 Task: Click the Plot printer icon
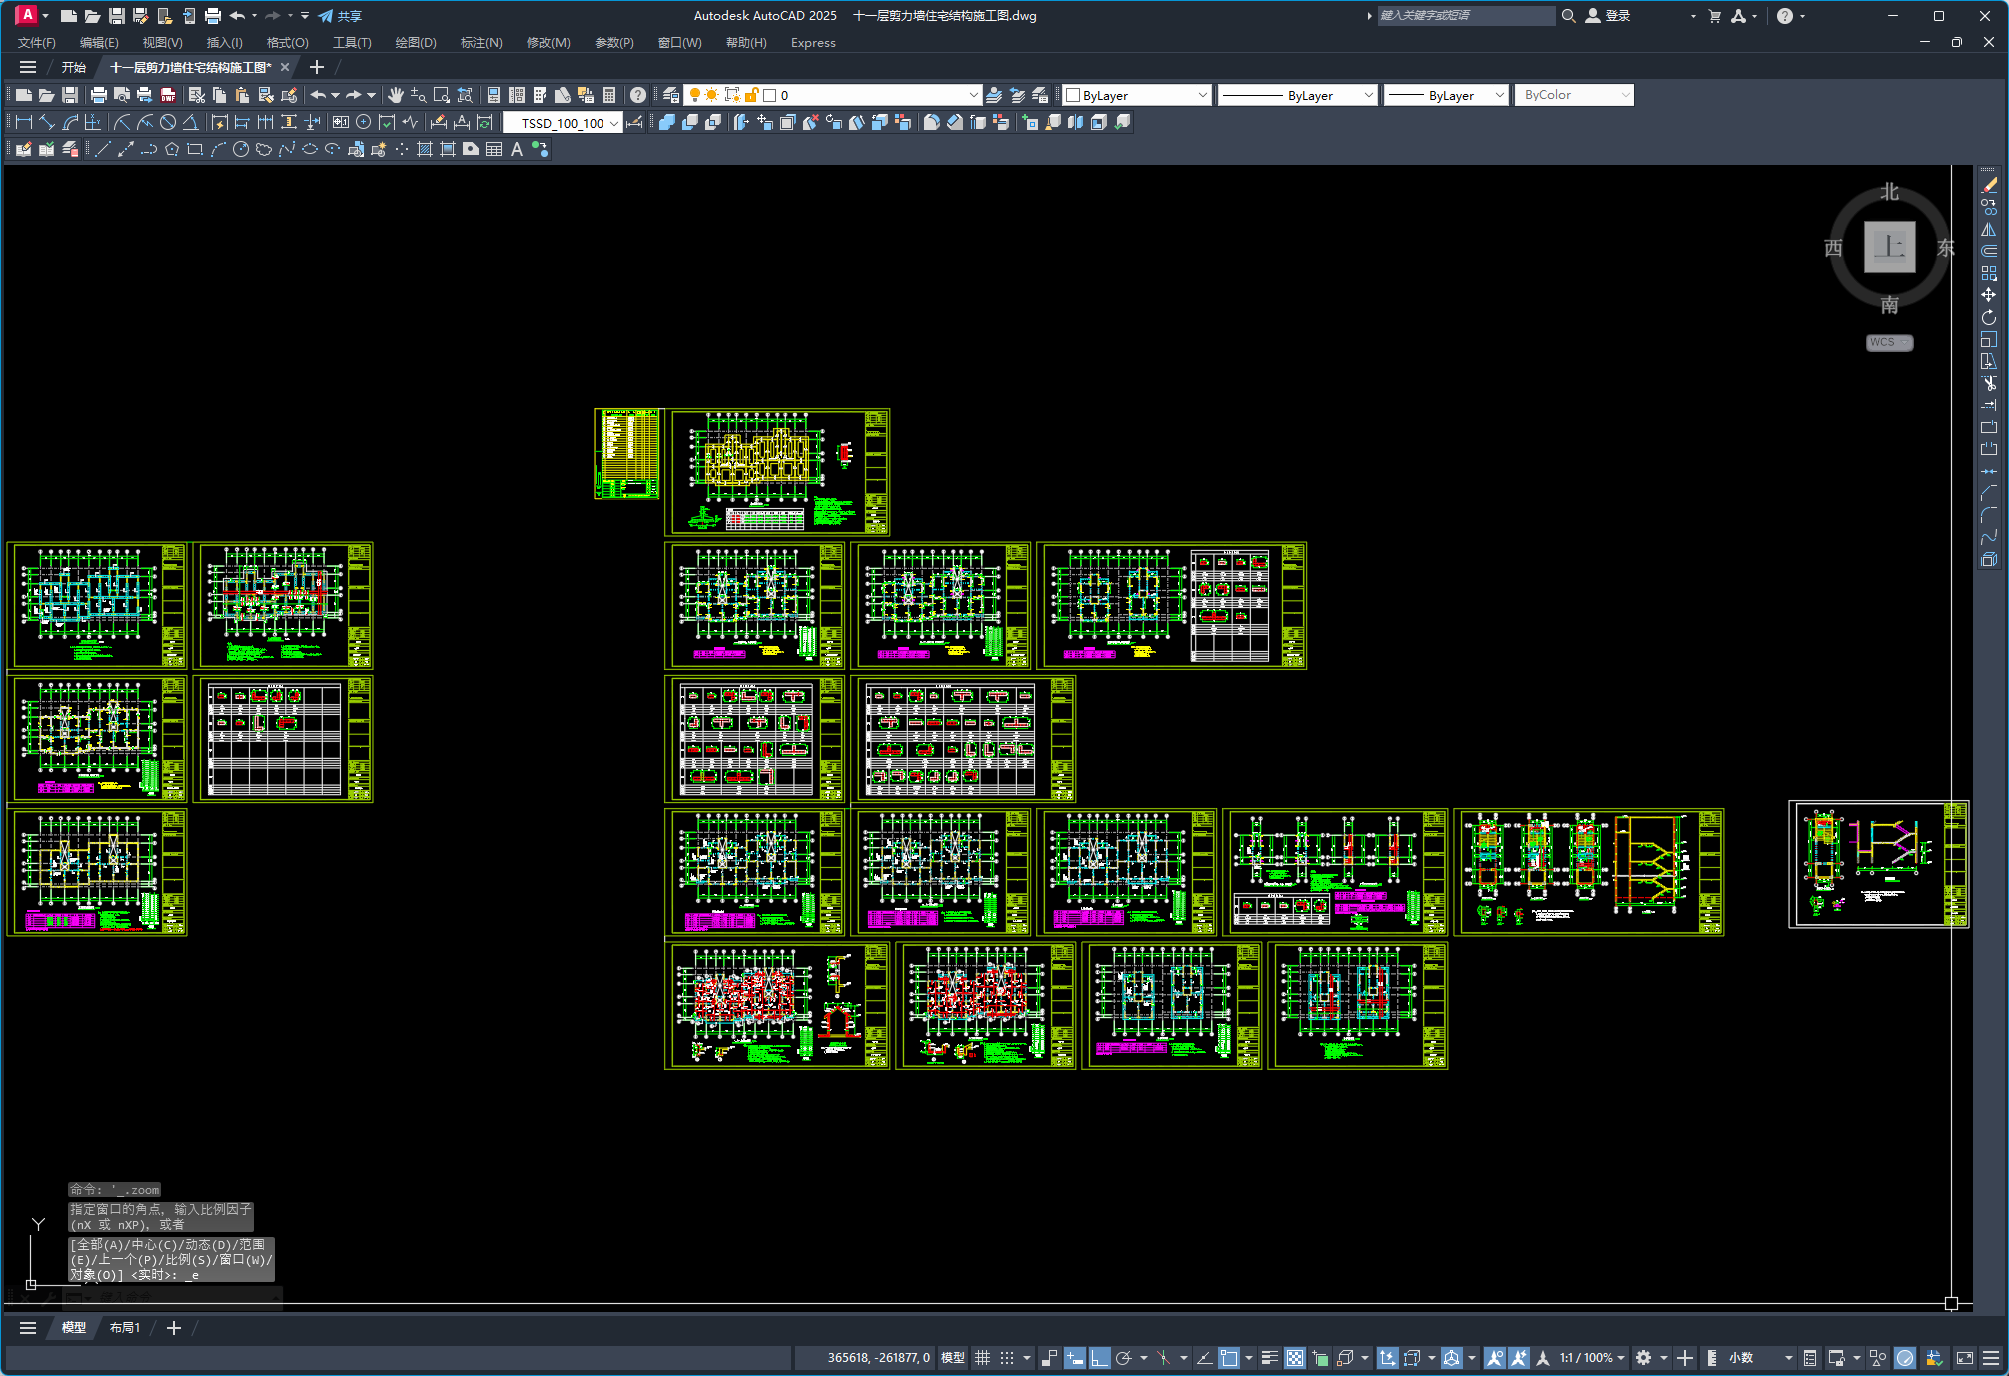pos(98,95)
